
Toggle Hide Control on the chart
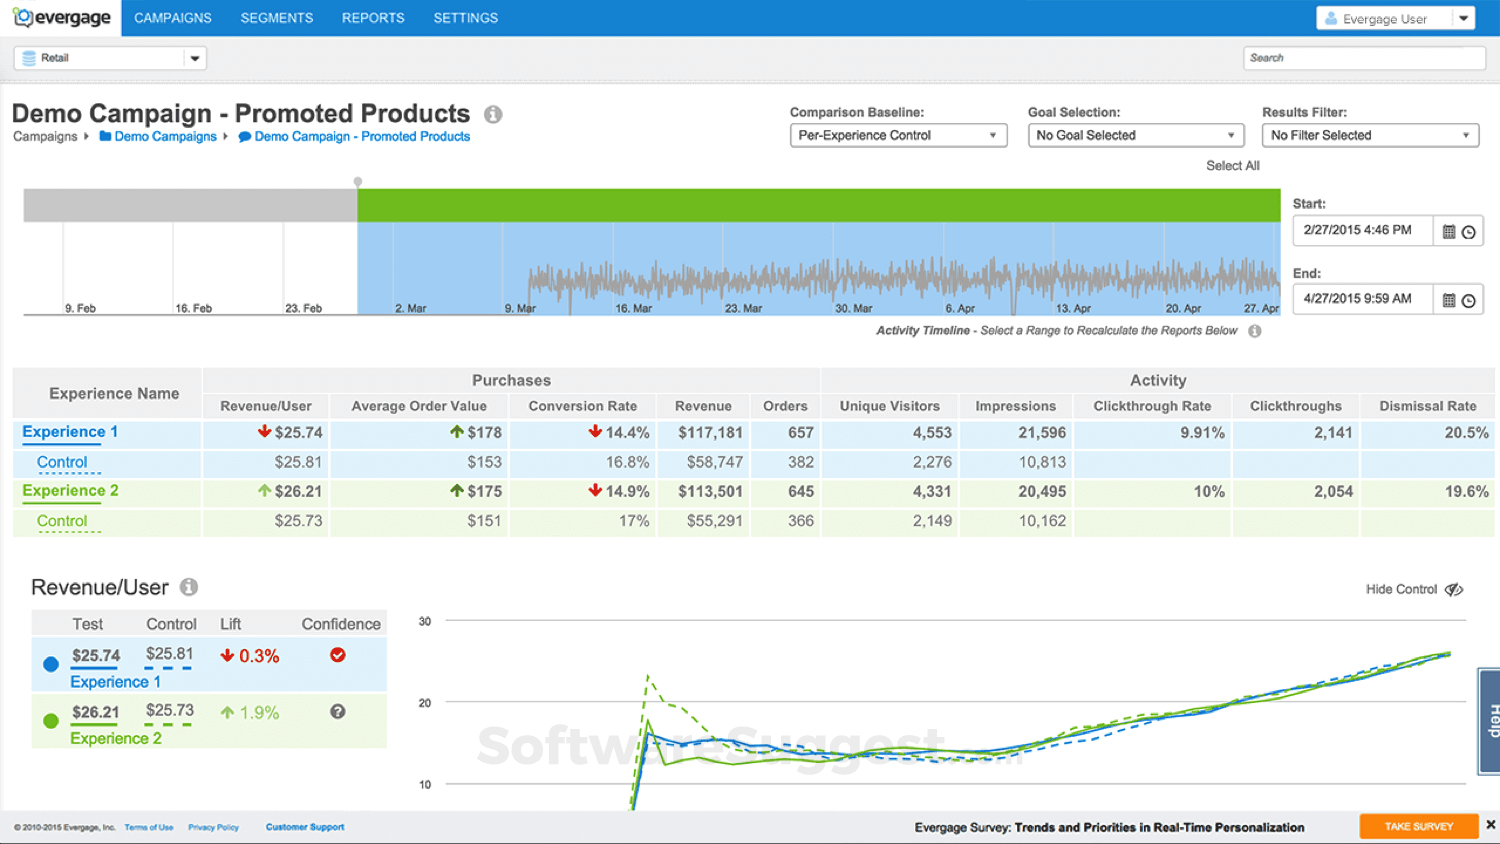click(x=1413, y=589)
